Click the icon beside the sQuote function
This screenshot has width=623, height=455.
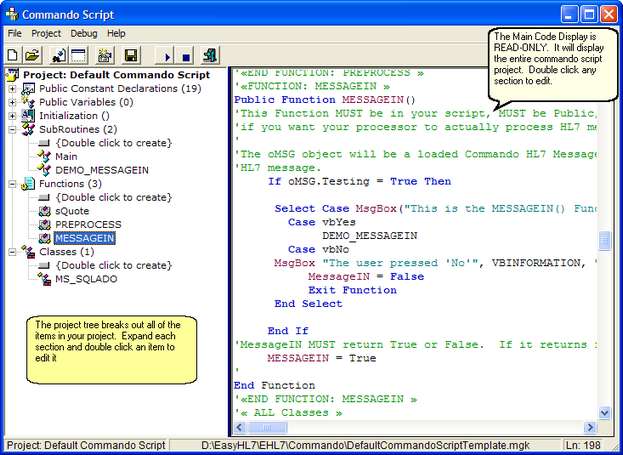click(x=44, y=211)
